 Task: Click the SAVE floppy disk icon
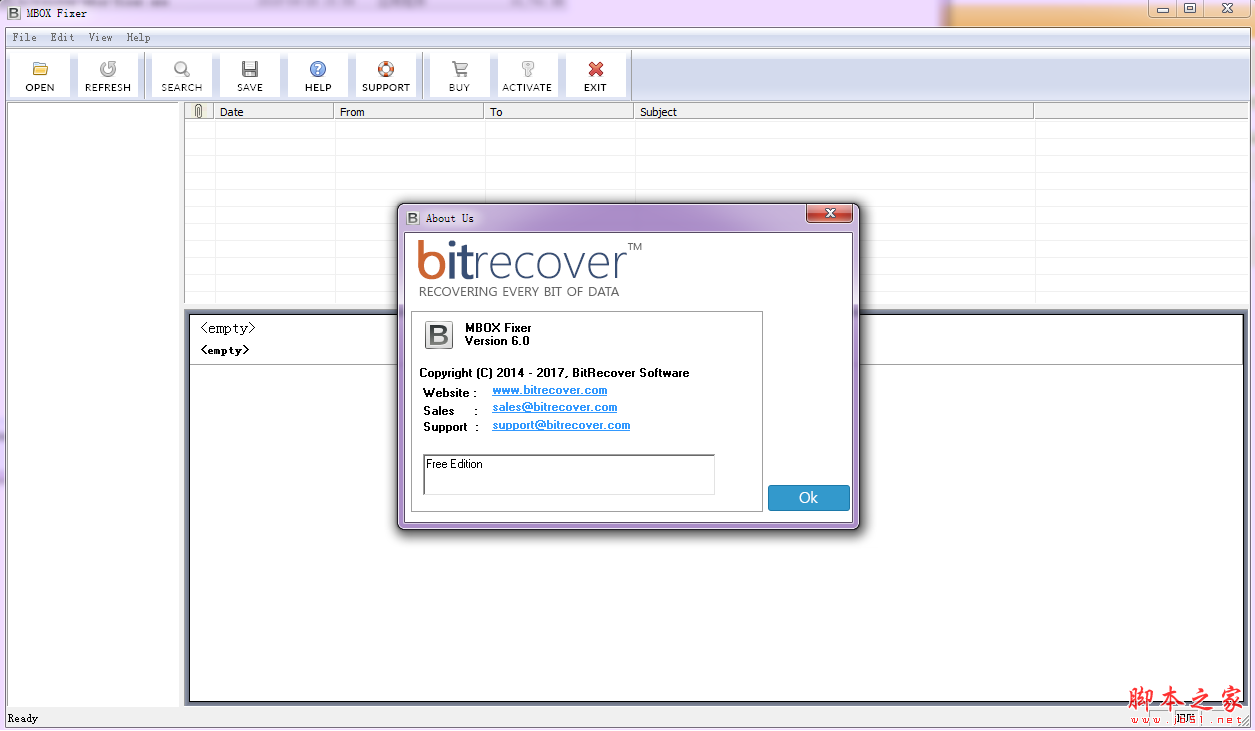250,69
